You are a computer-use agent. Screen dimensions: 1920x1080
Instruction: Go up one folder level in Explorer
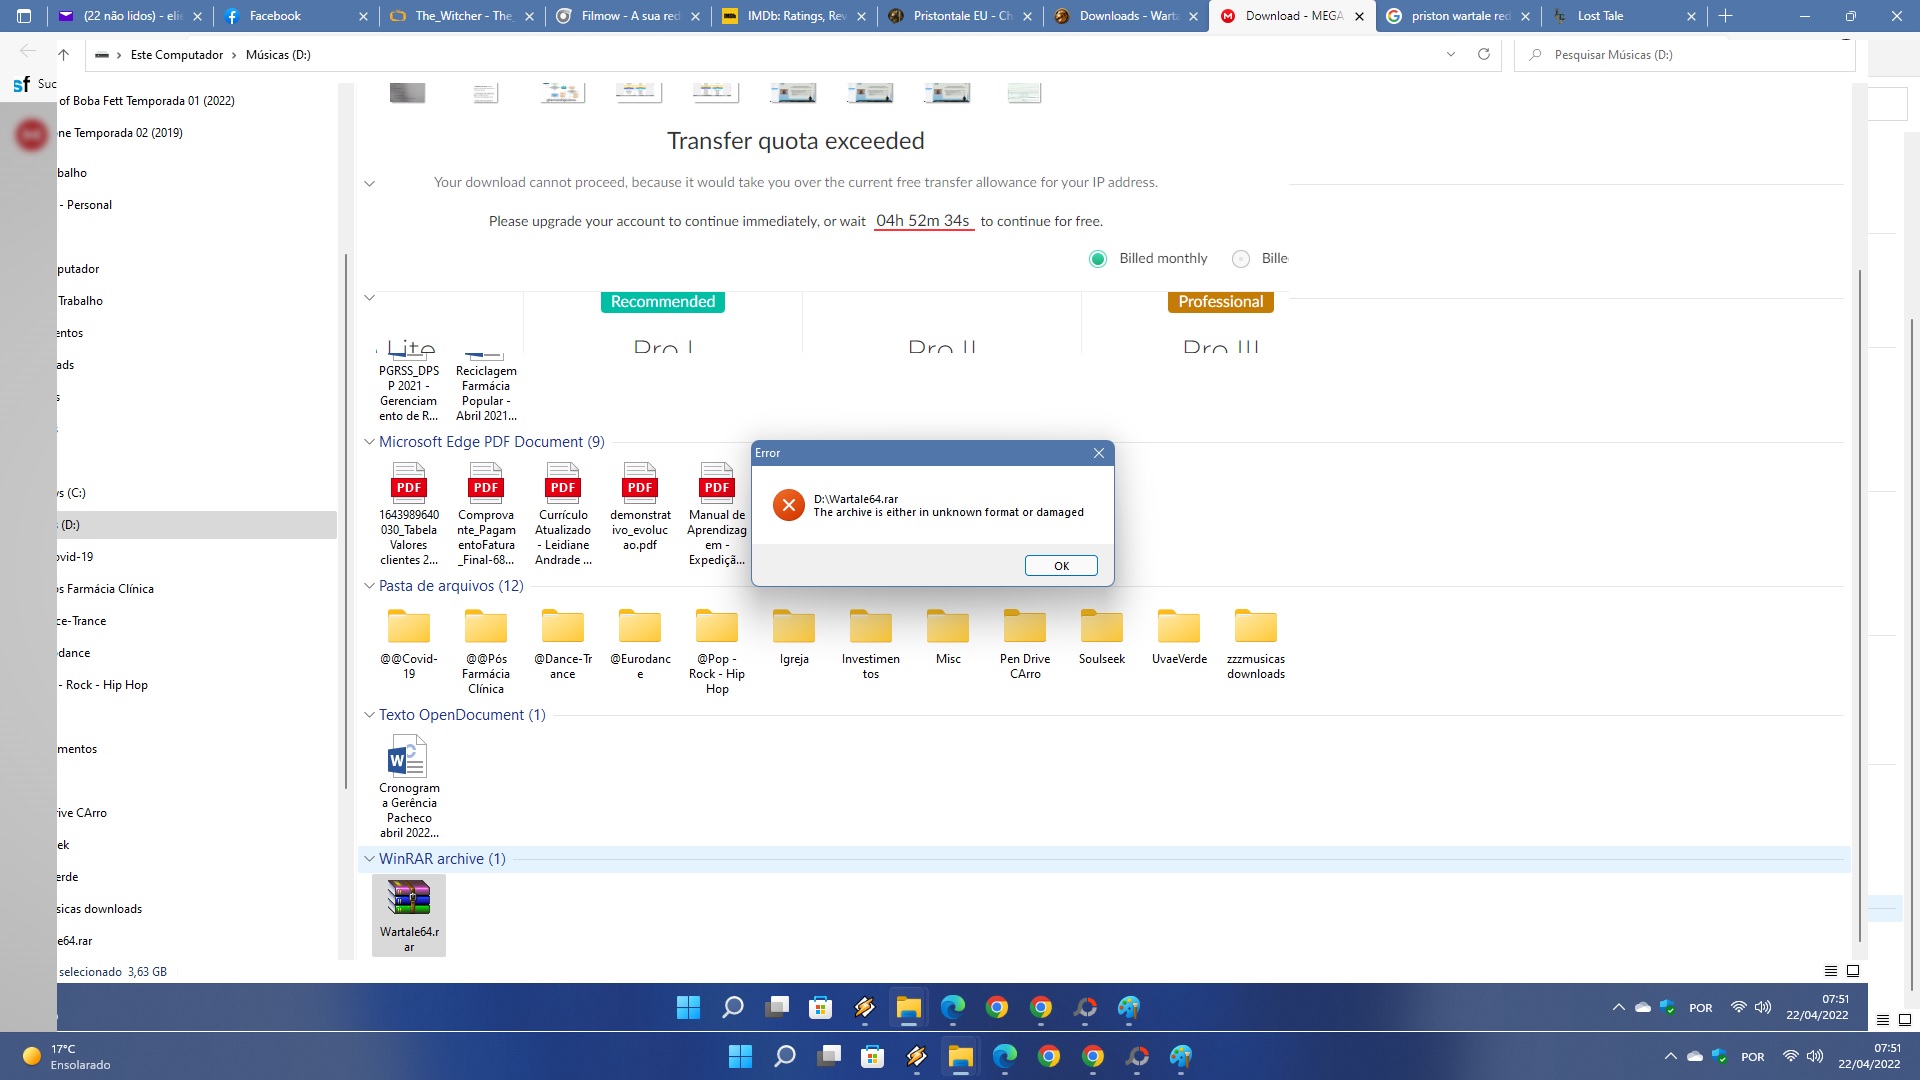coord(63,54)
